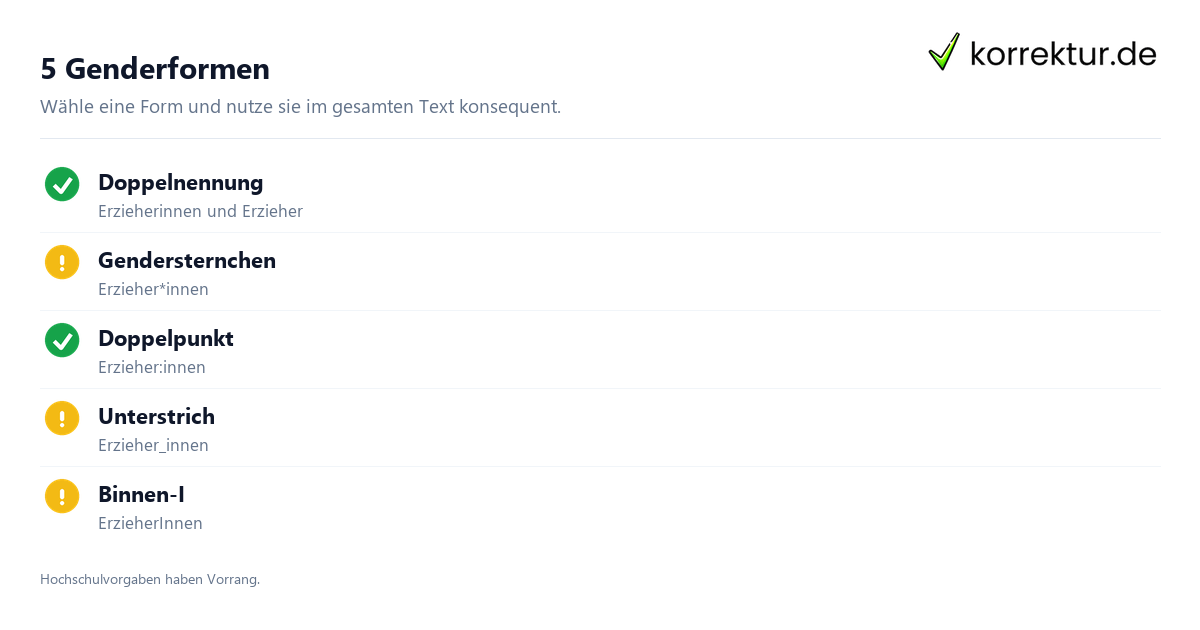
Task: Click the example text ErzieherInnen
Action: [150, 523]
